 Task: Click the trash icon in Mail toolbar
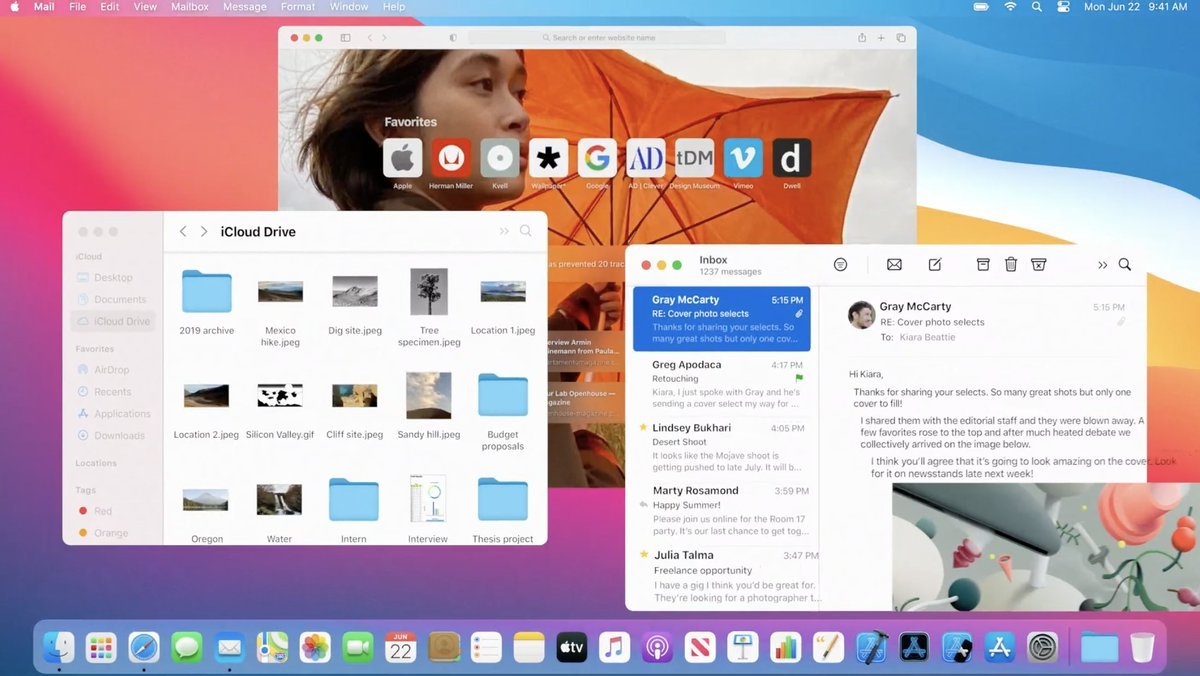click(1011, 264)
